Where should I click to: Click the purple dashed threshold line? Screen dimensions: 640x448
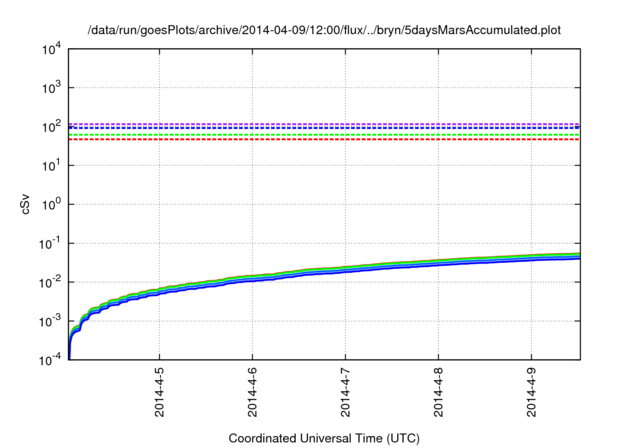pos(324,124)
